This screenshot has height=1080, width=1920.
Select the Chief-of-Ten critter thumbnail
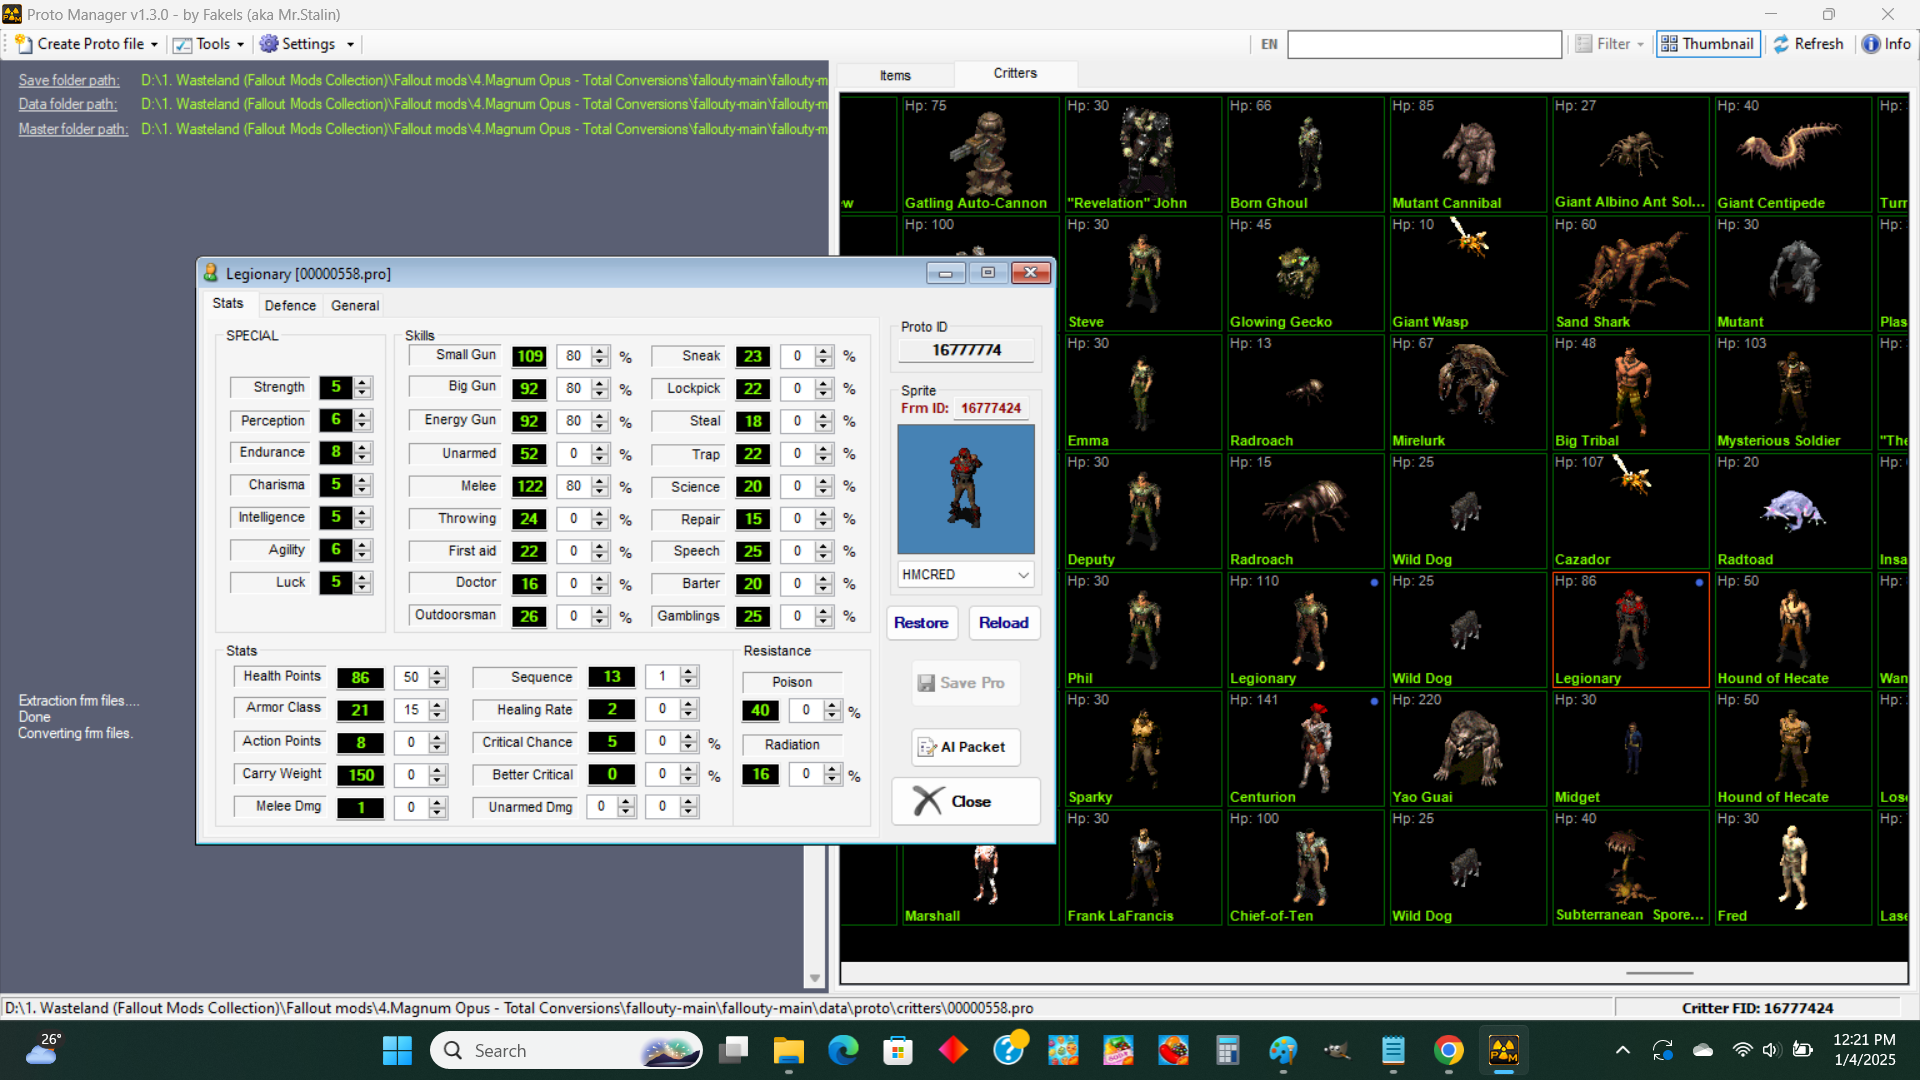(x=1305, y=868)
